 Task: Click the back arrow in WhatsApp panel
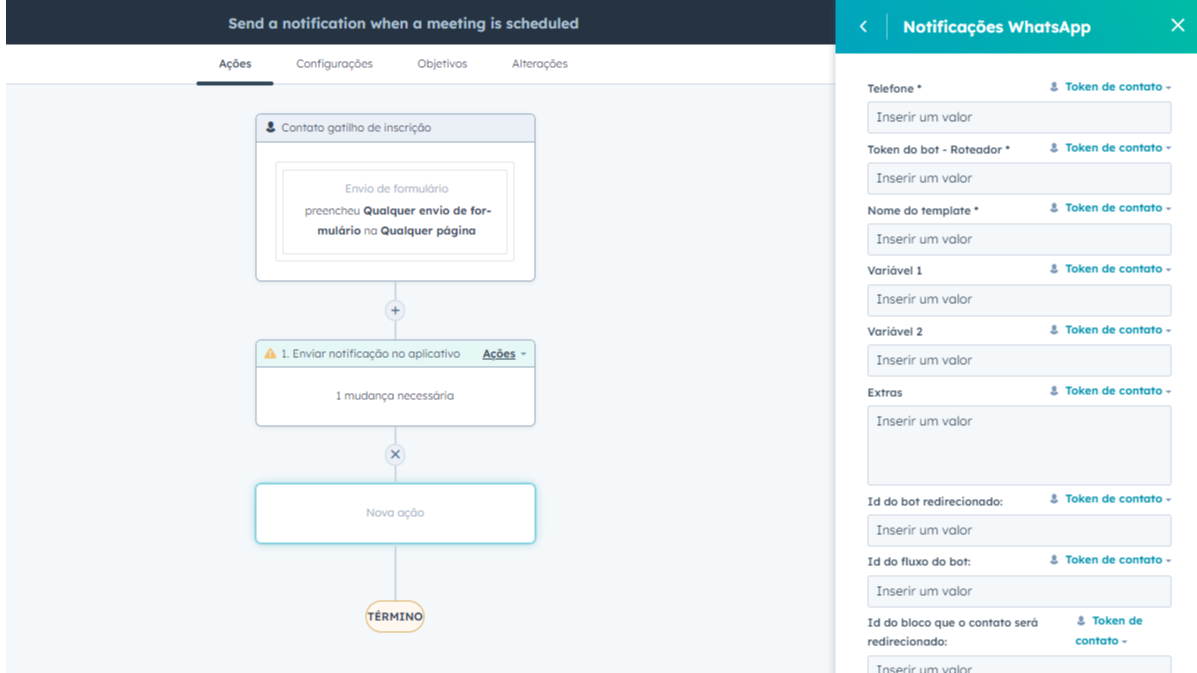tap(863, 27)
